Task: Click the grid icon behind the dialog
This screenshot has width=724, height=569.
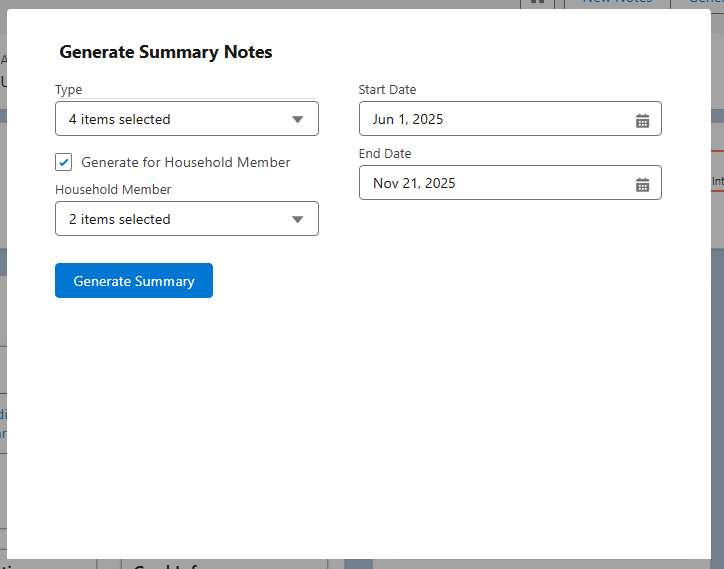Action: tap(537, 3)
